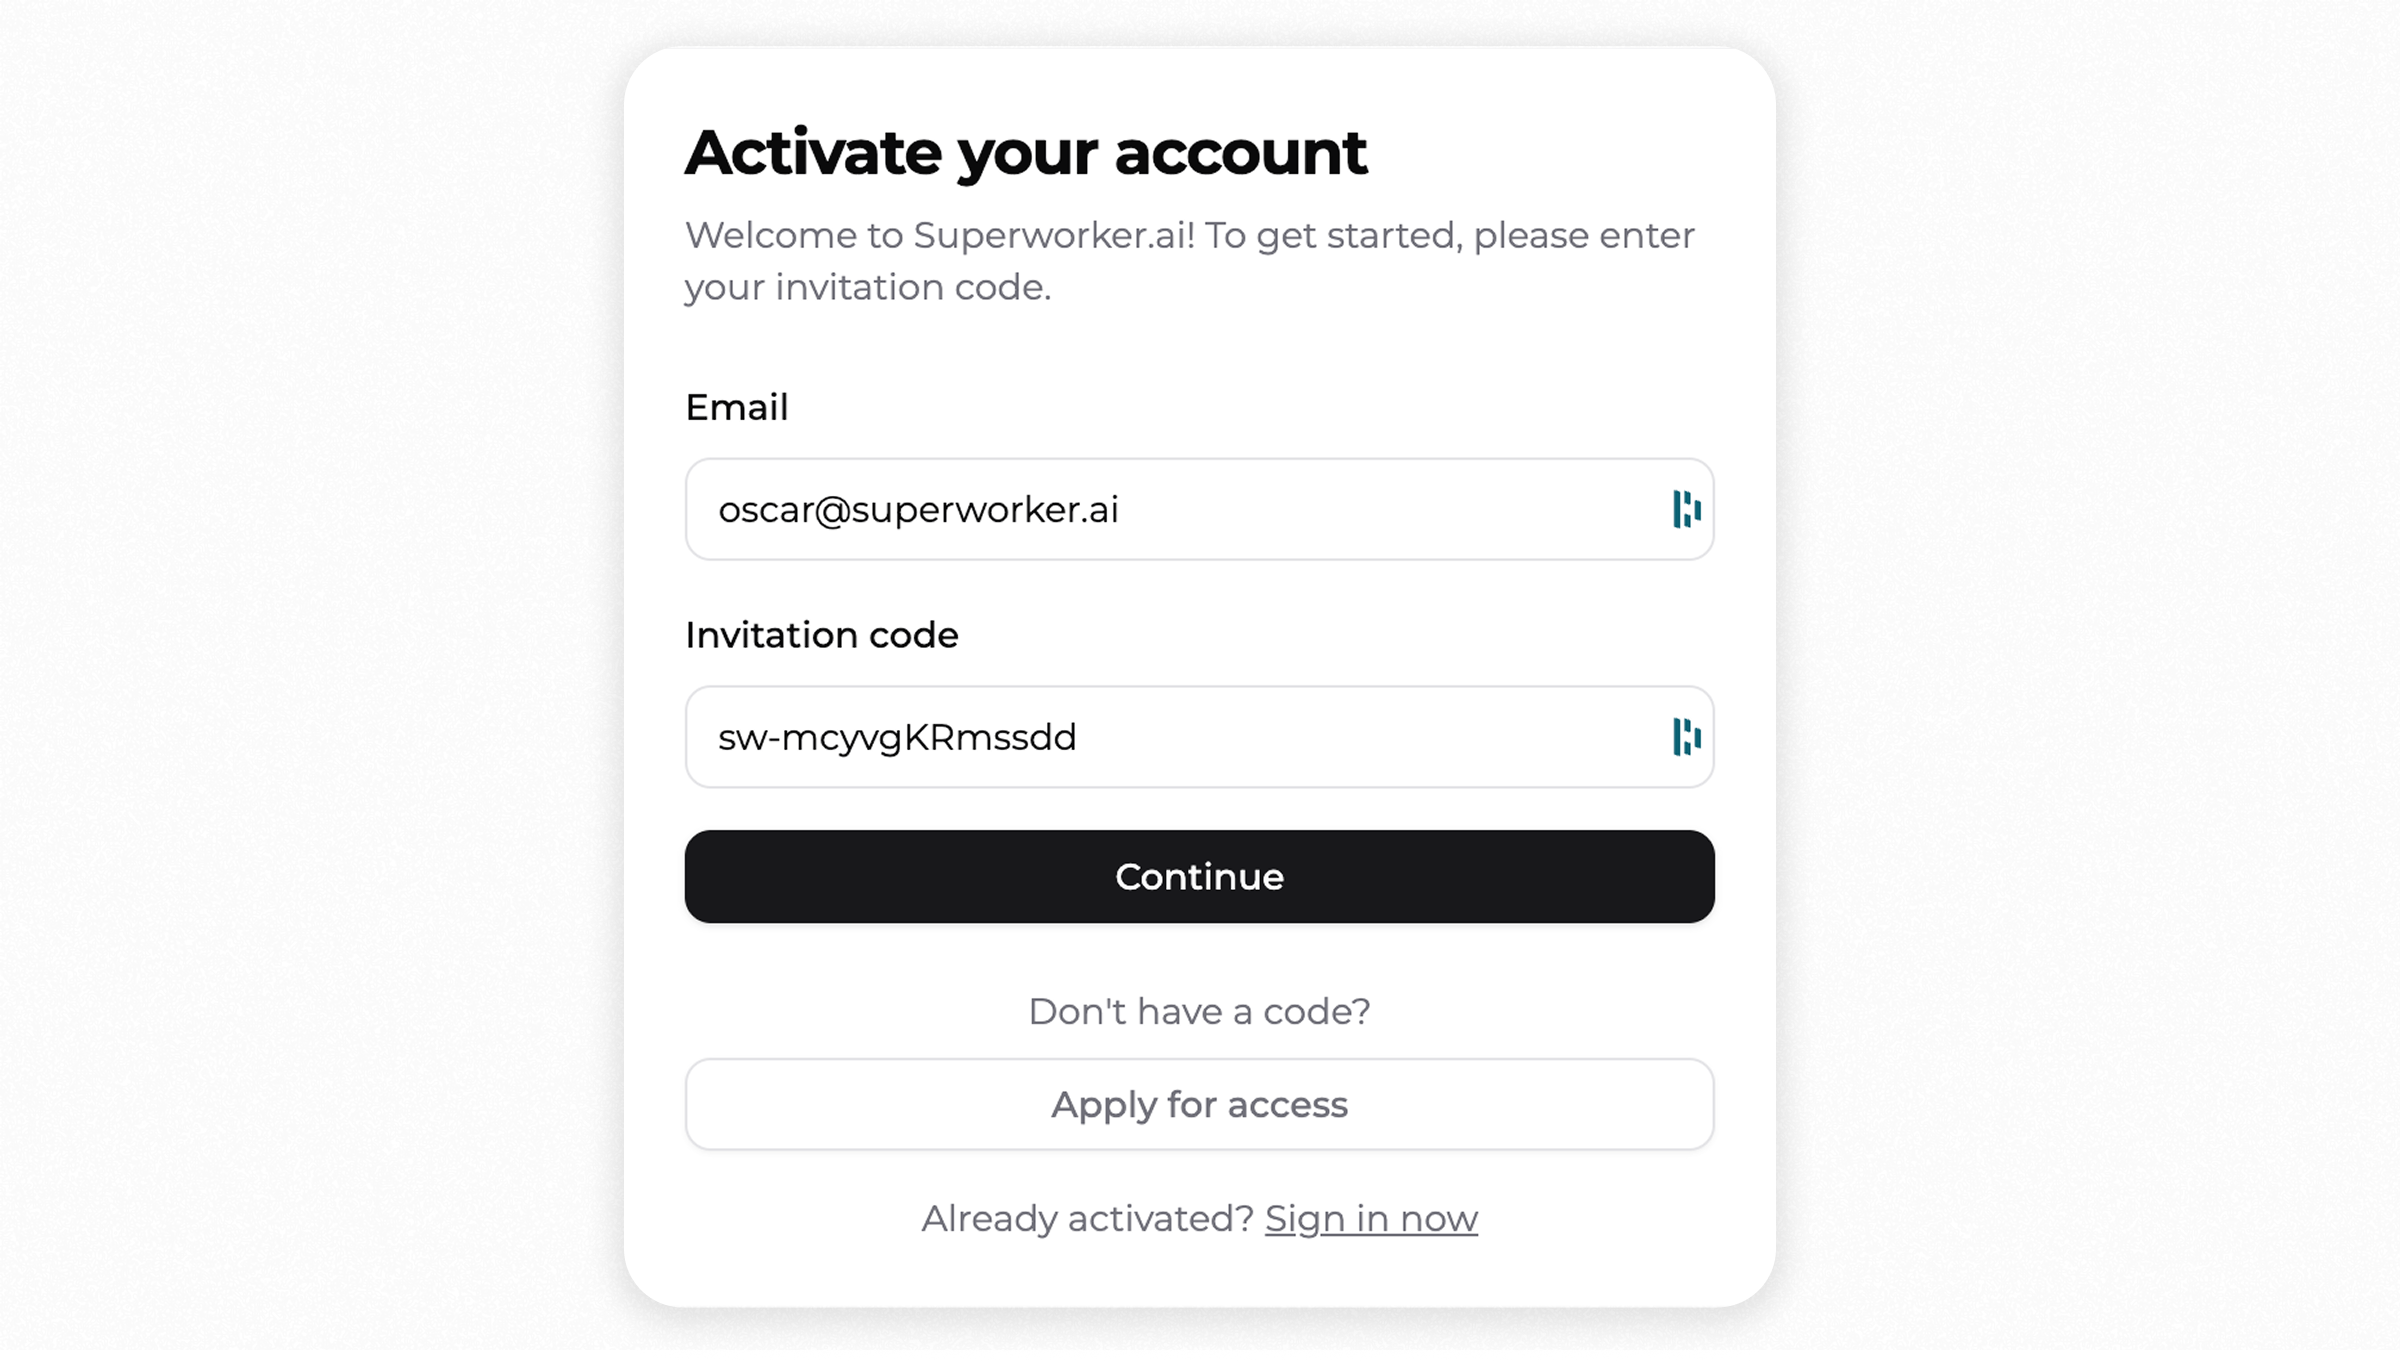Submit the form with Continue
Screen dimensions: 2400x1362
[x=1199, y=876]
